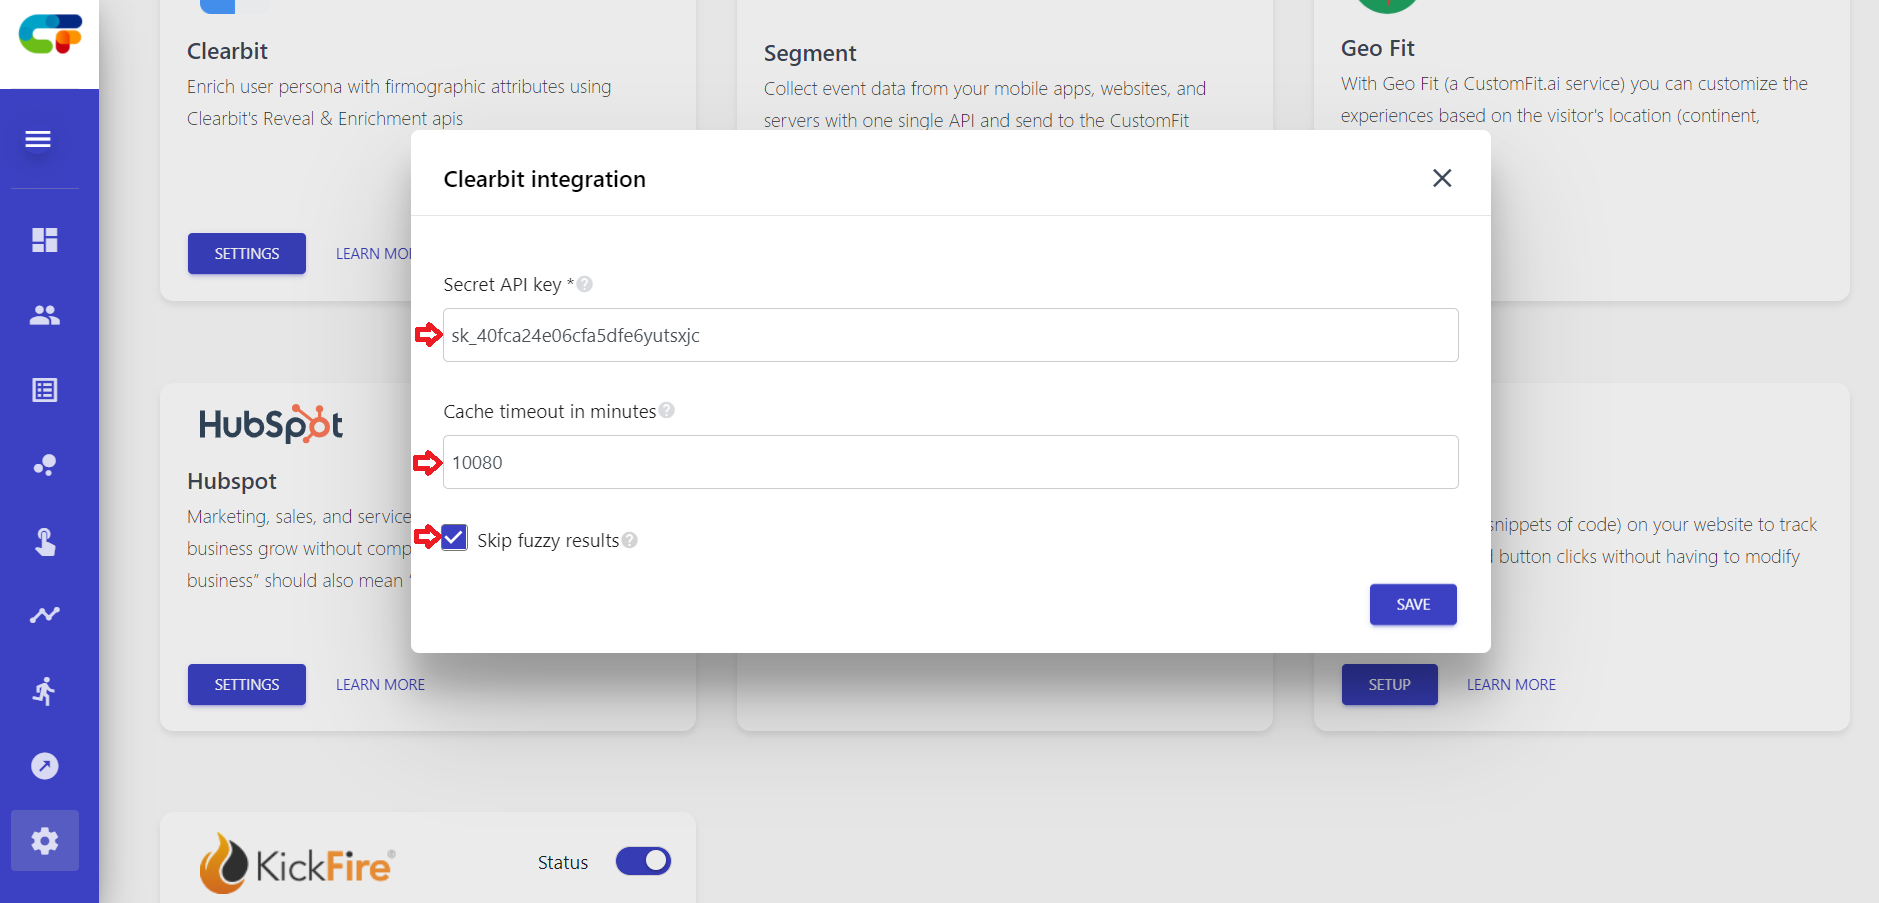
Task: Open Hubspot card SETTINGS button
Action: click(x=247, y=685)
